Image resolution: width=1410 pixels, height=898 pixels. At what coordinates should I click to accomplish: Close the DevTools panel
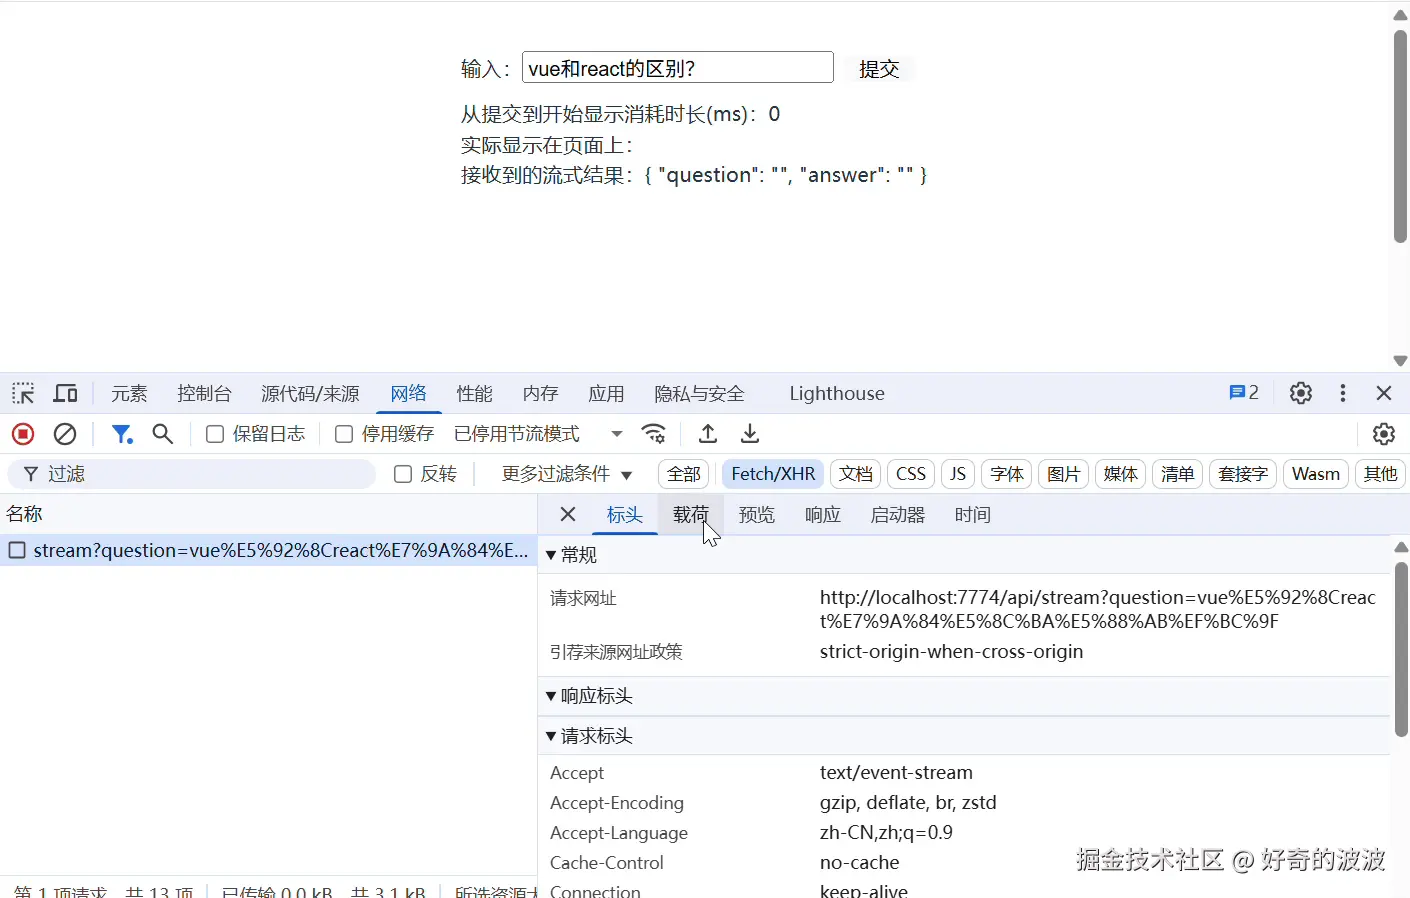pos(1384,393)
